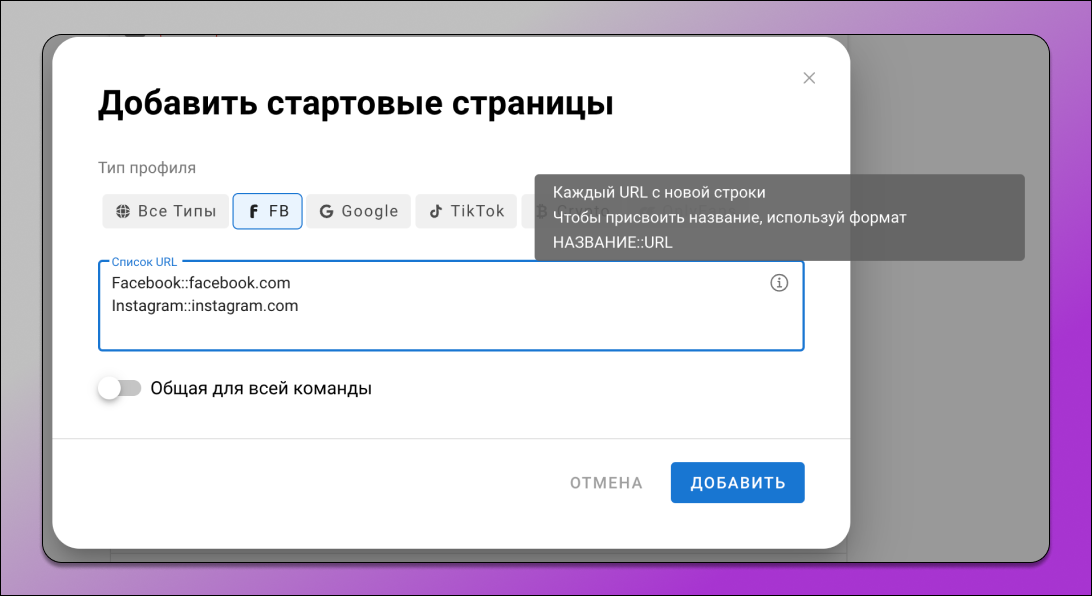Viewport: 1092px width, 596px height.
Task: Select the Google profile type filter
Action: tap(358, 211)
